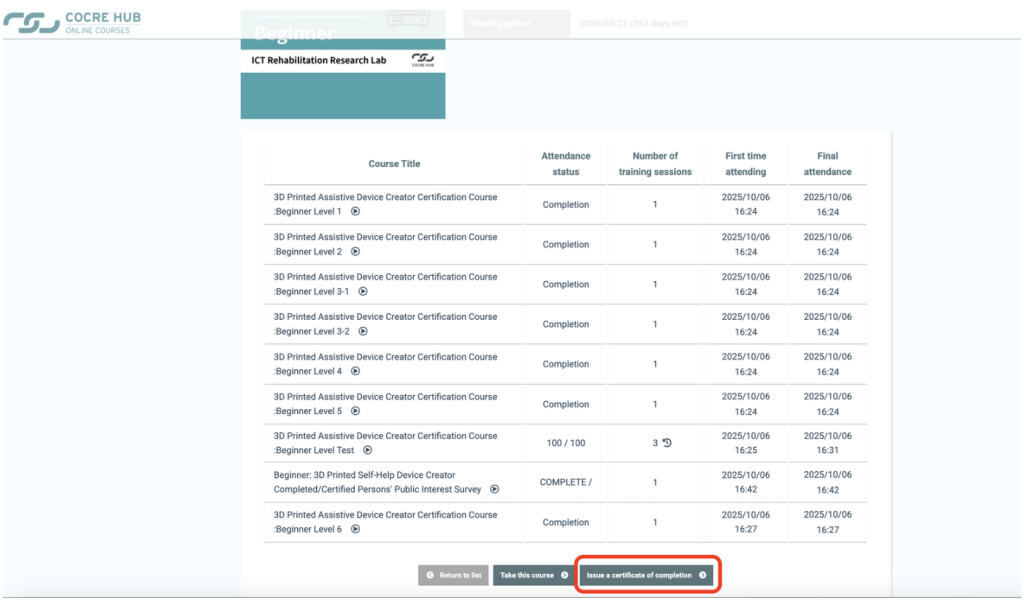Click the Attendance status column header
The height and width of the screenshot is (603, 1024).
(566, 164)
